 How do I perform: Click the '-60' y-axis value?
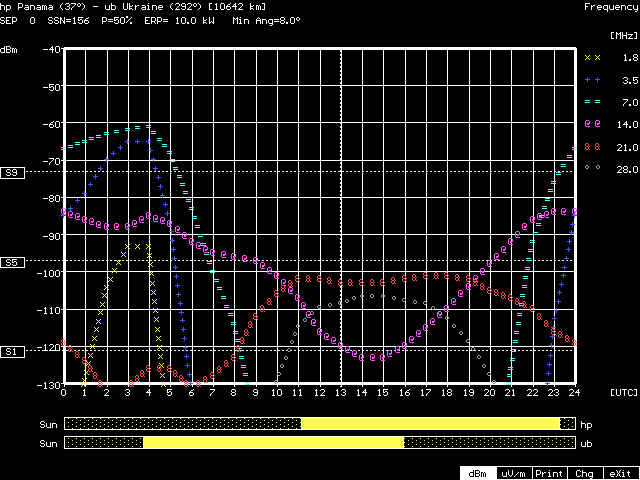click(x=52, y=123)
